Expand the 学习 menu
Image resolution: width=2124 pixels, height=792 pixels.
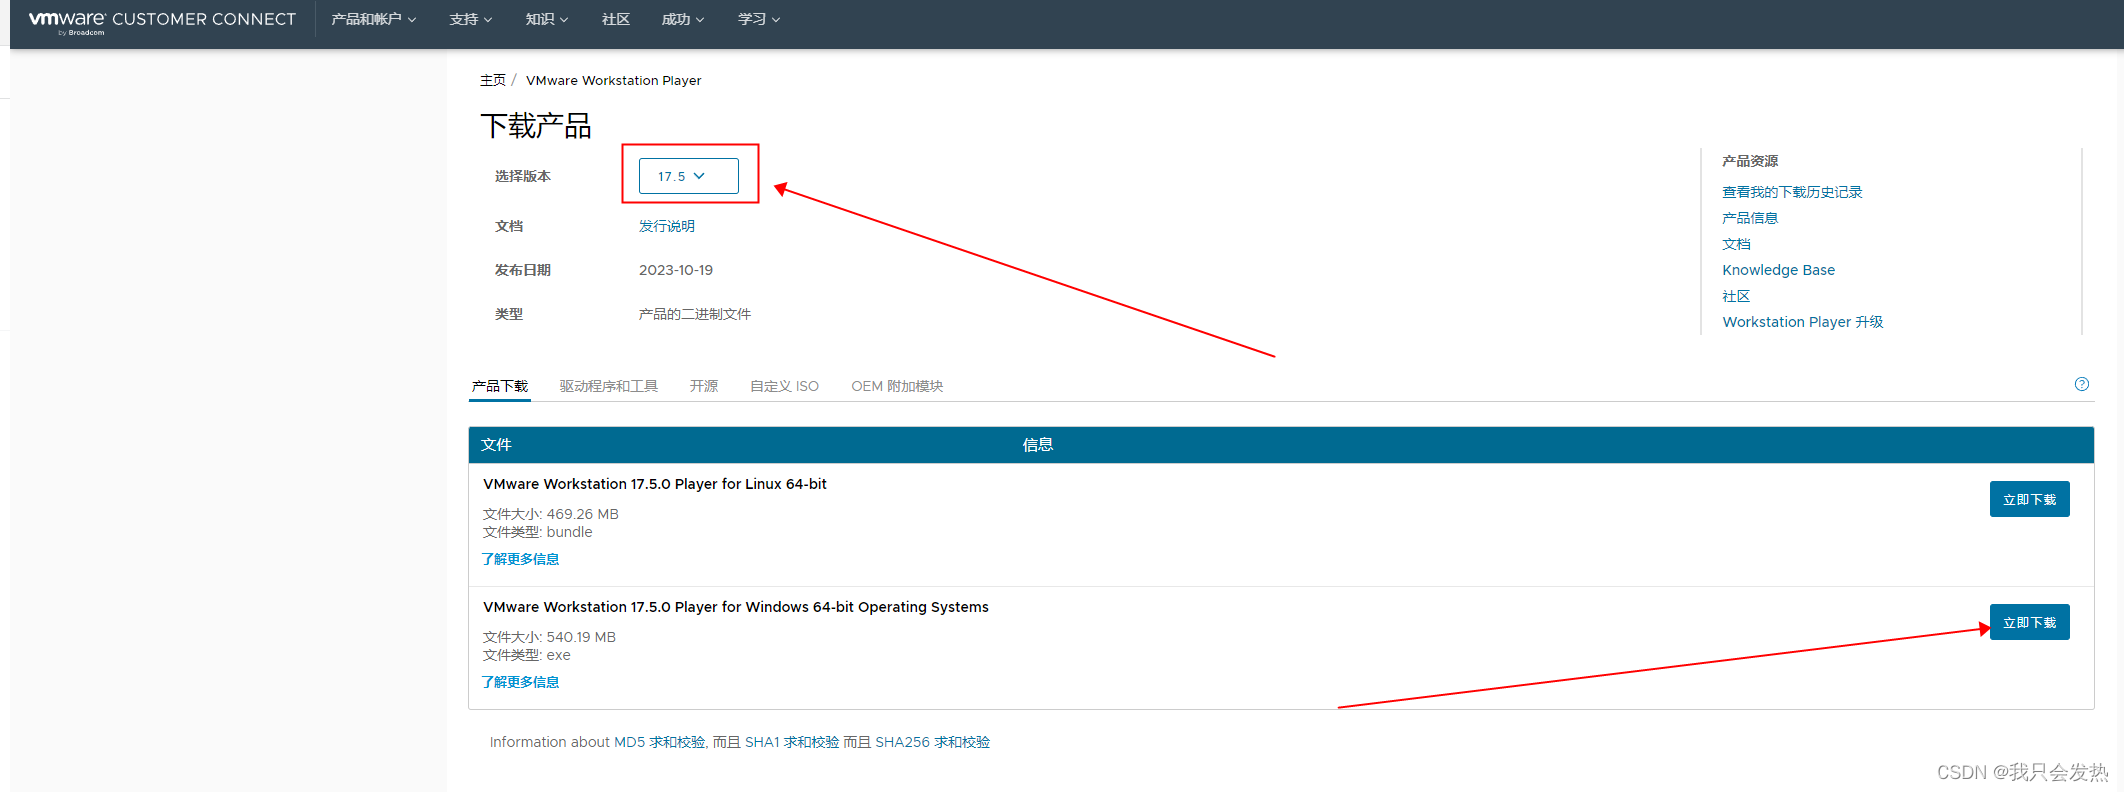tap(759, 19)
